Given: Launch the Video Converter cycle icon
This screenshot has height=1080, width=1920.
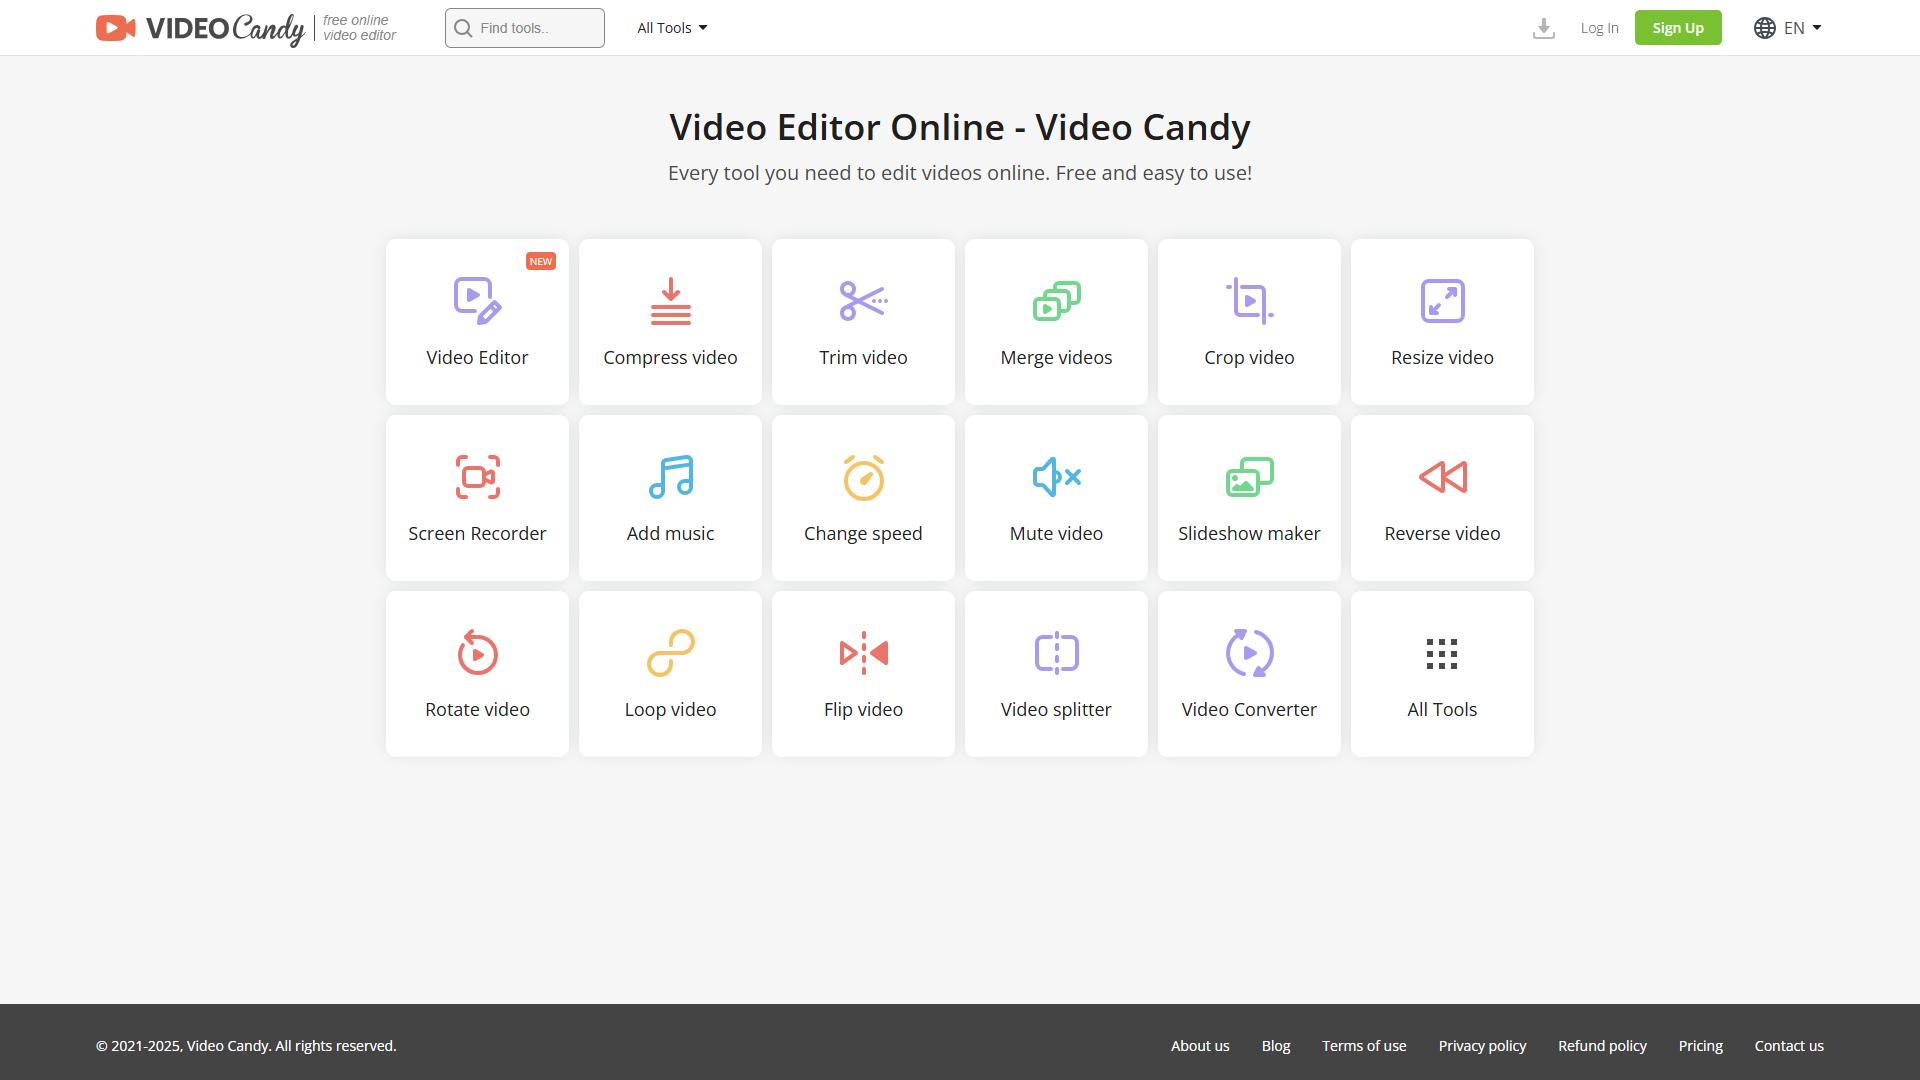Looking at the screenshot, I should [x=1249, y=653].
